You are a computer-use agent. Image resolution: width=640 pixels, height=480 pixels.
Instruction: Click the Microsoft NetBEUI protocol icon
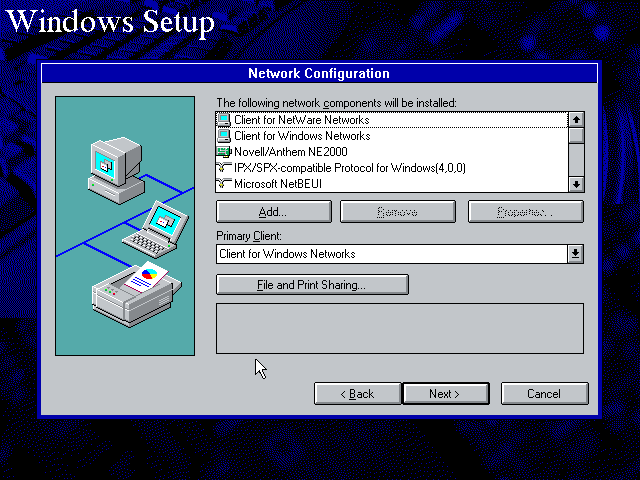pos(224,184)
